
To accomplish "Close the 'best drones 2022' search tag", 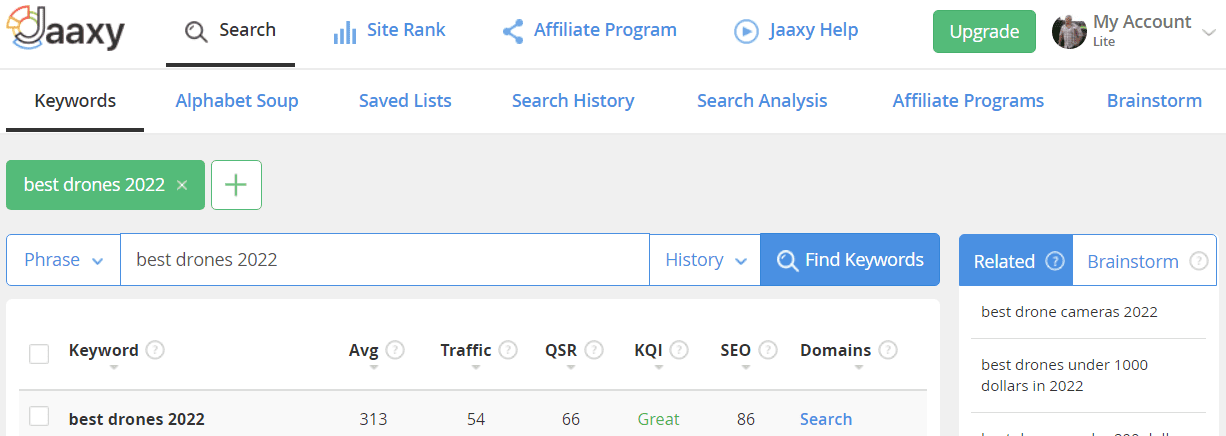I will coord(181,185).
